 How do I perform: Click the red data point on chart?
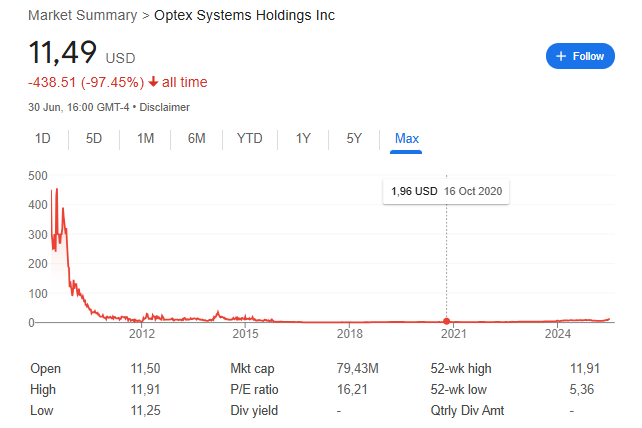[446, 320]
